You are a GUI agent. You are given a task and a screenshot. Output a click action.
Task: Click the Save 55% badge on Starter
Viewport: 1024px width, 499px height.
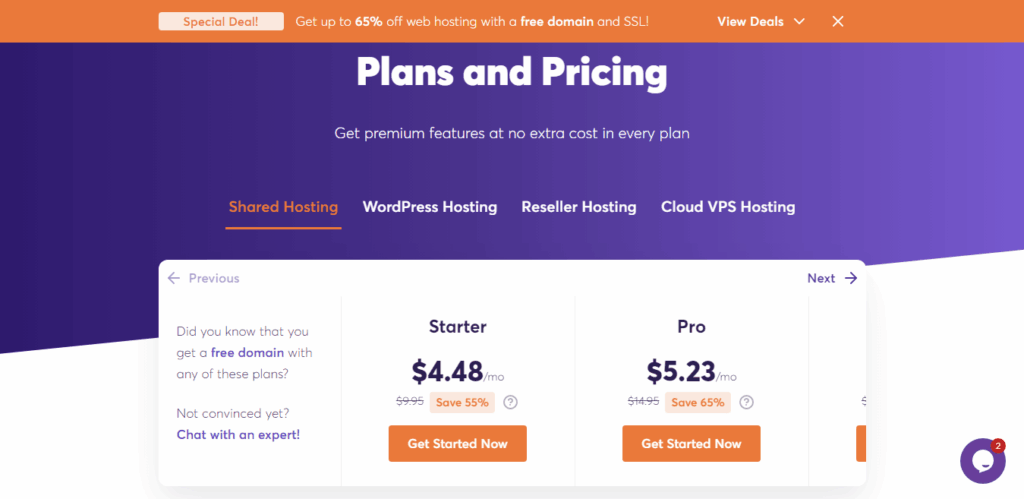coord(462,402)
